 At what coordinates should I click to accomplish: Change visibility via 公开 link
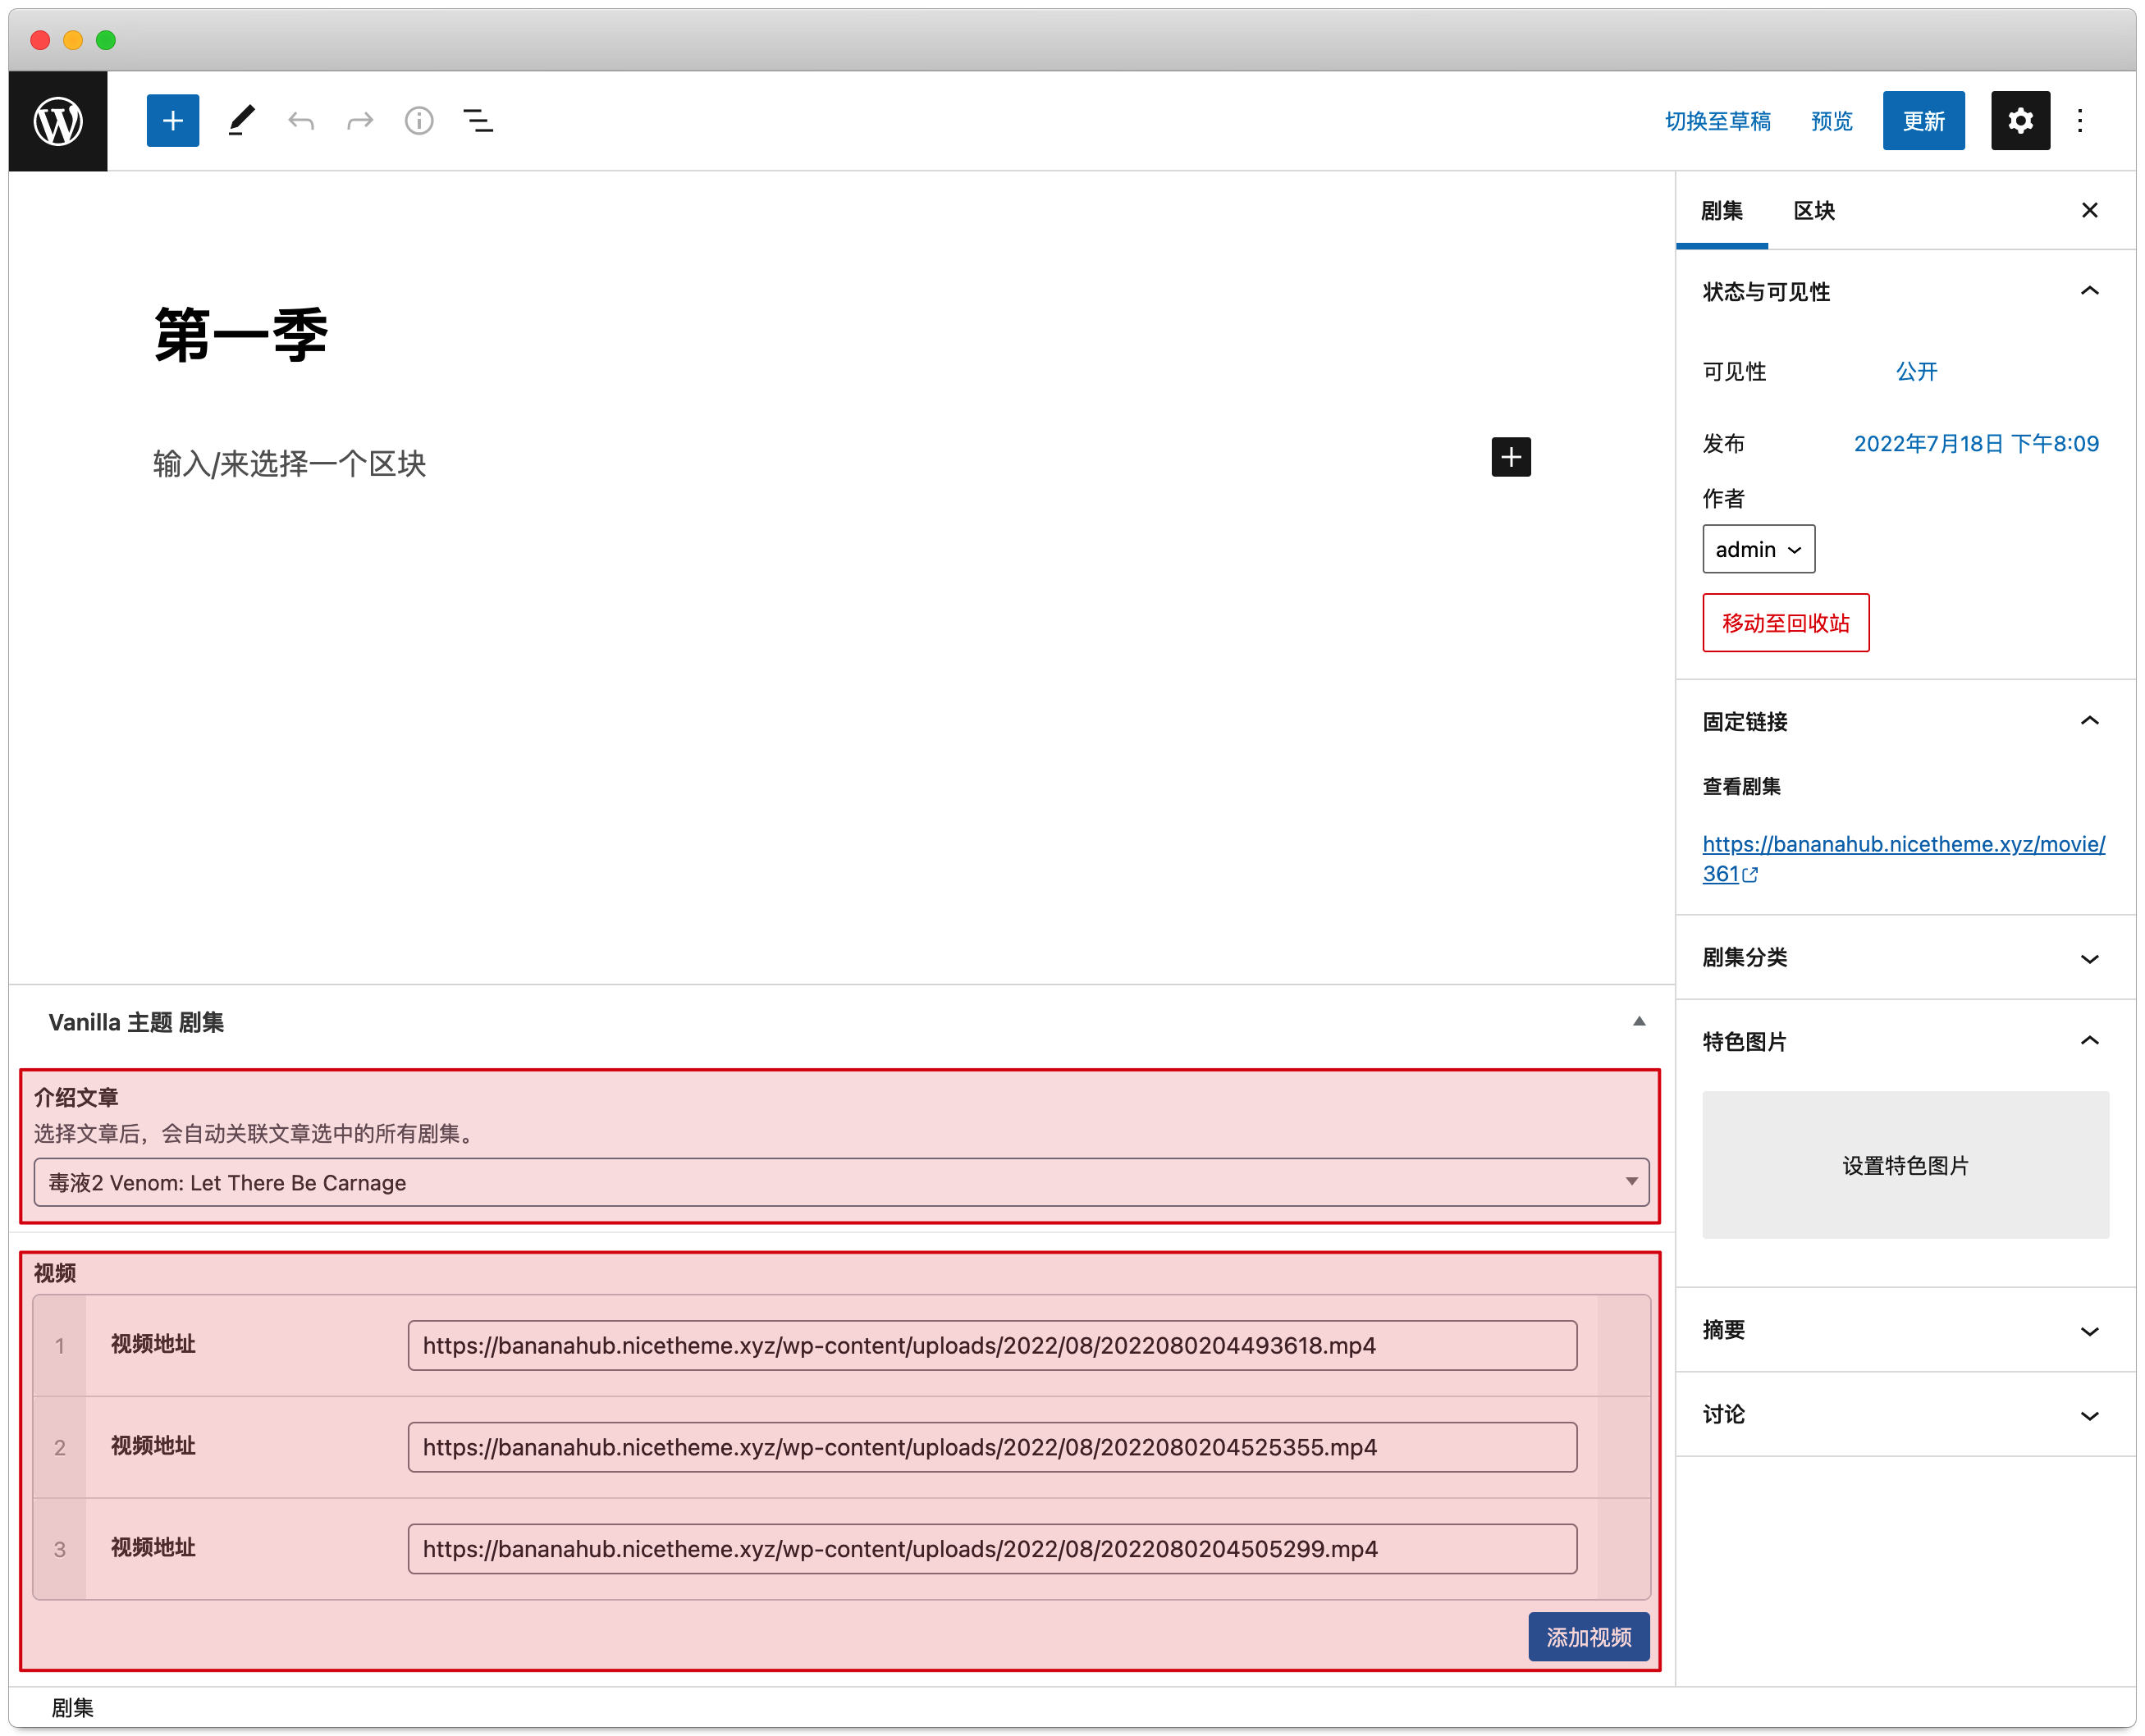1916,372
